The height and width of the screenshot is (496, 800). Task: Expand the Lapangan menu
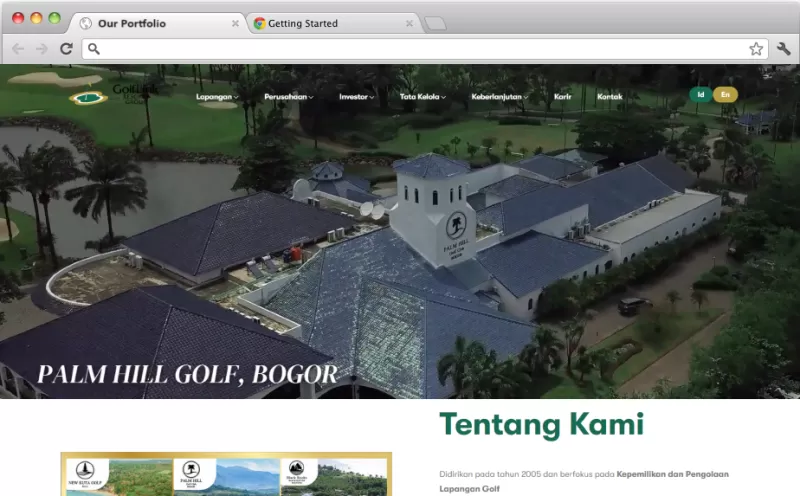(217, 96)
